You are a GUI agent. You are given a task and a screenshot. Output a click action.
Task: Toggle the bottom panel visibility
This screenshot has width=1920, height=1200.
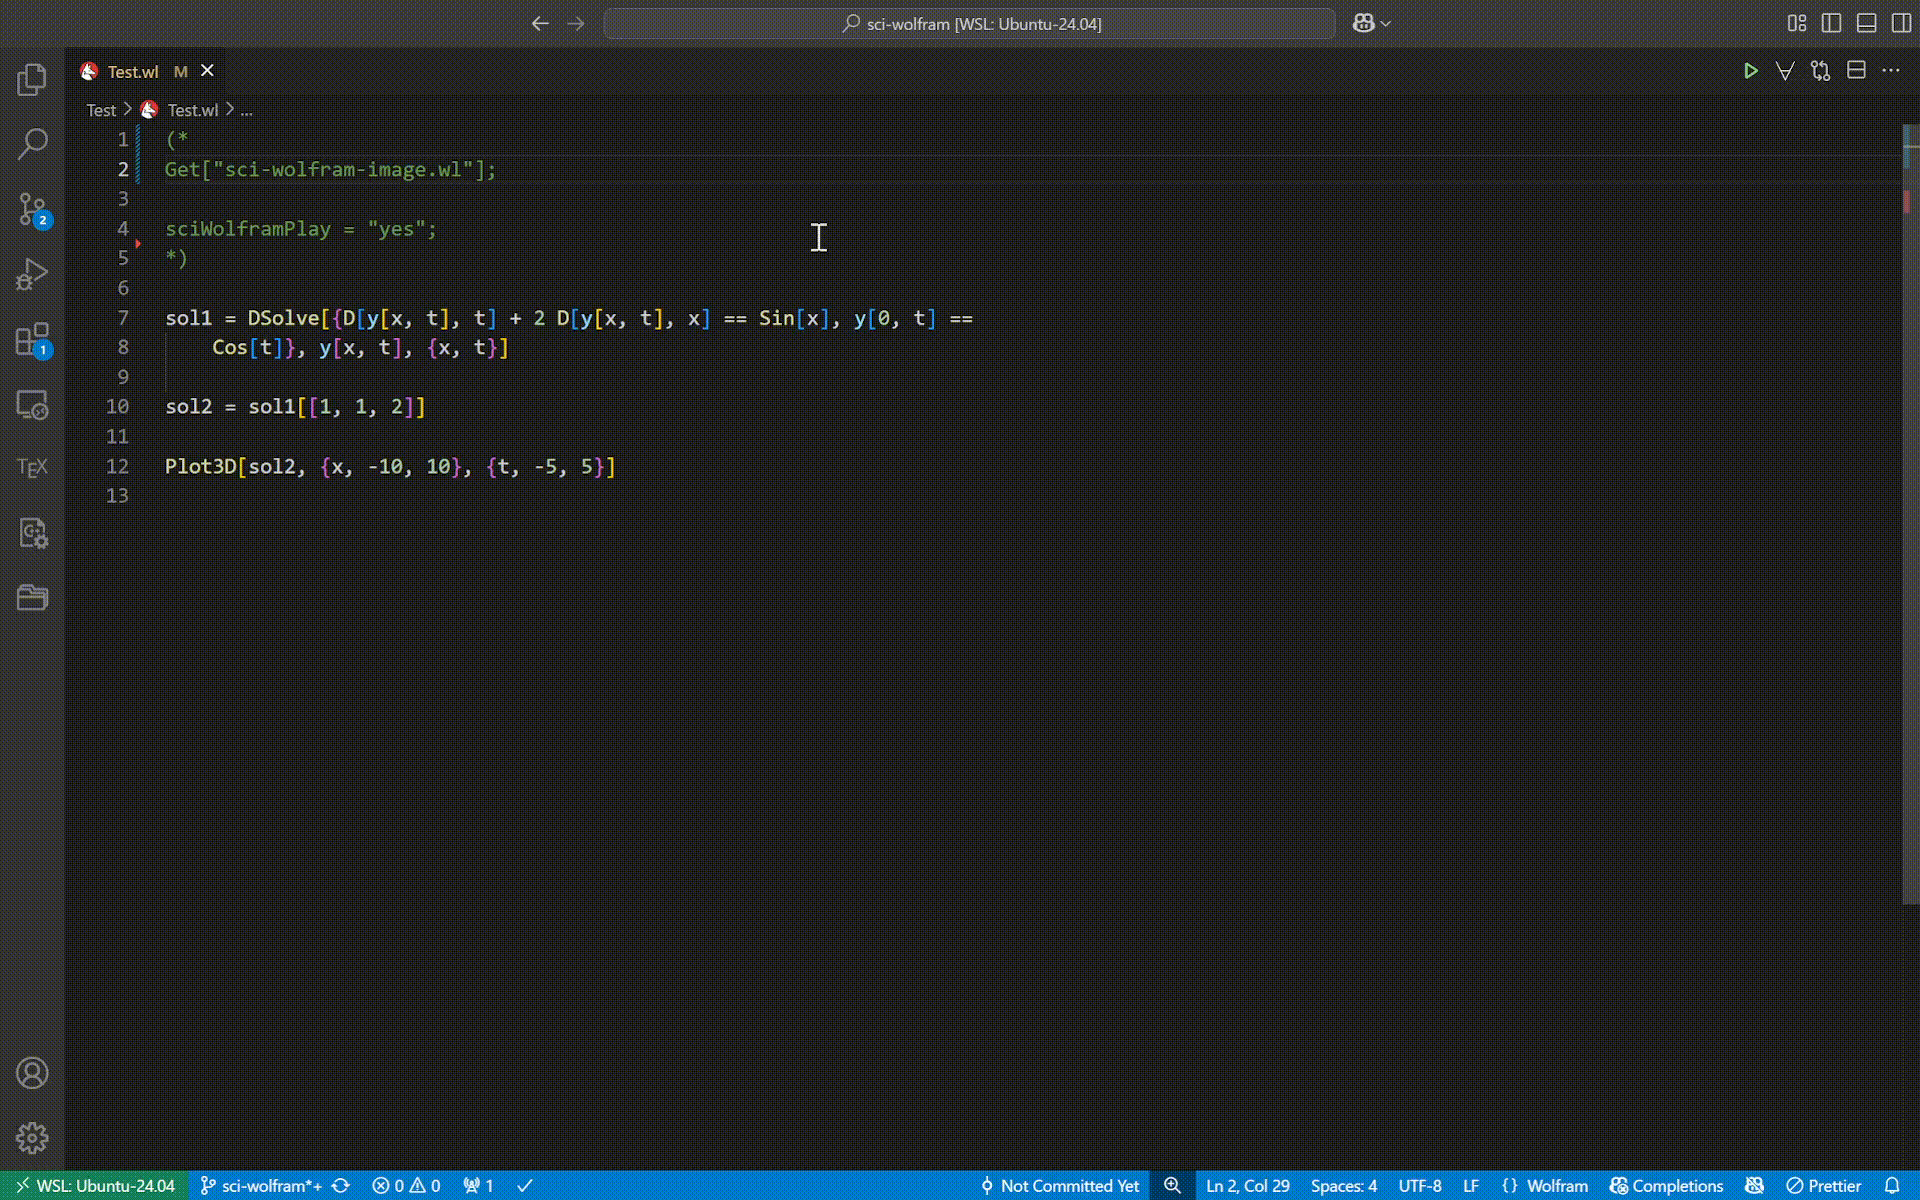1867,23
